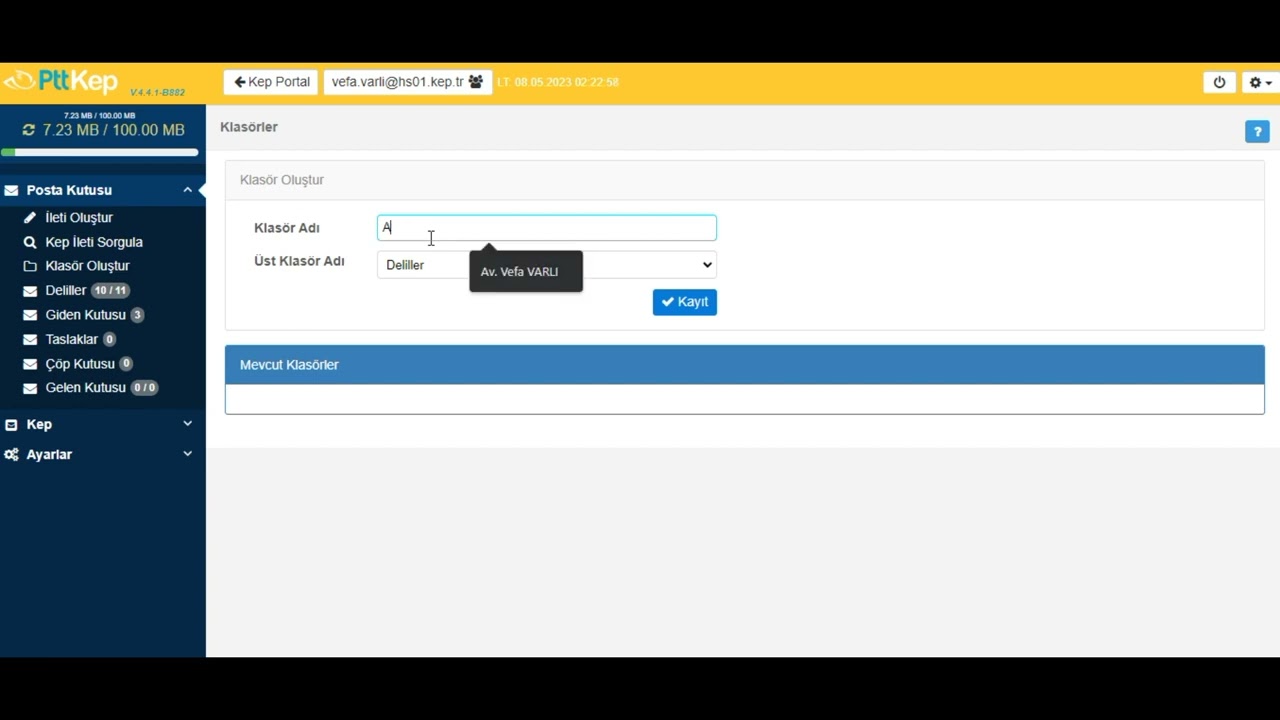Expand the Ayarlar menu section

[x=103, y=454]
